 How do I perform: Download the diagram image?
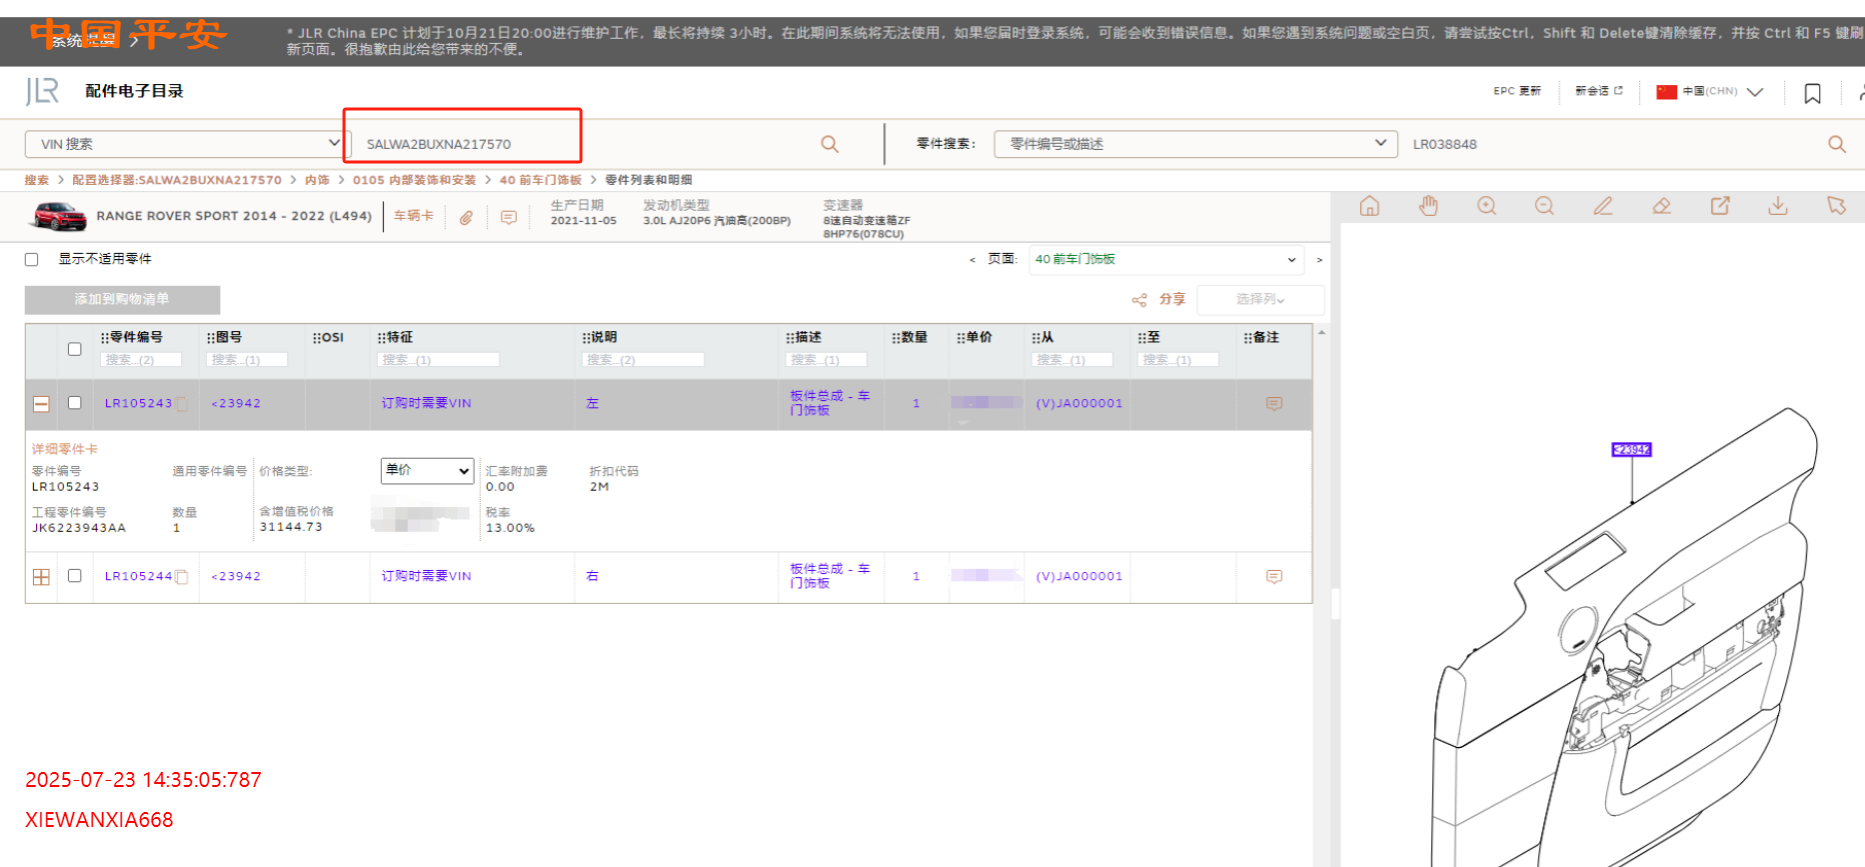pos(1778,206)
